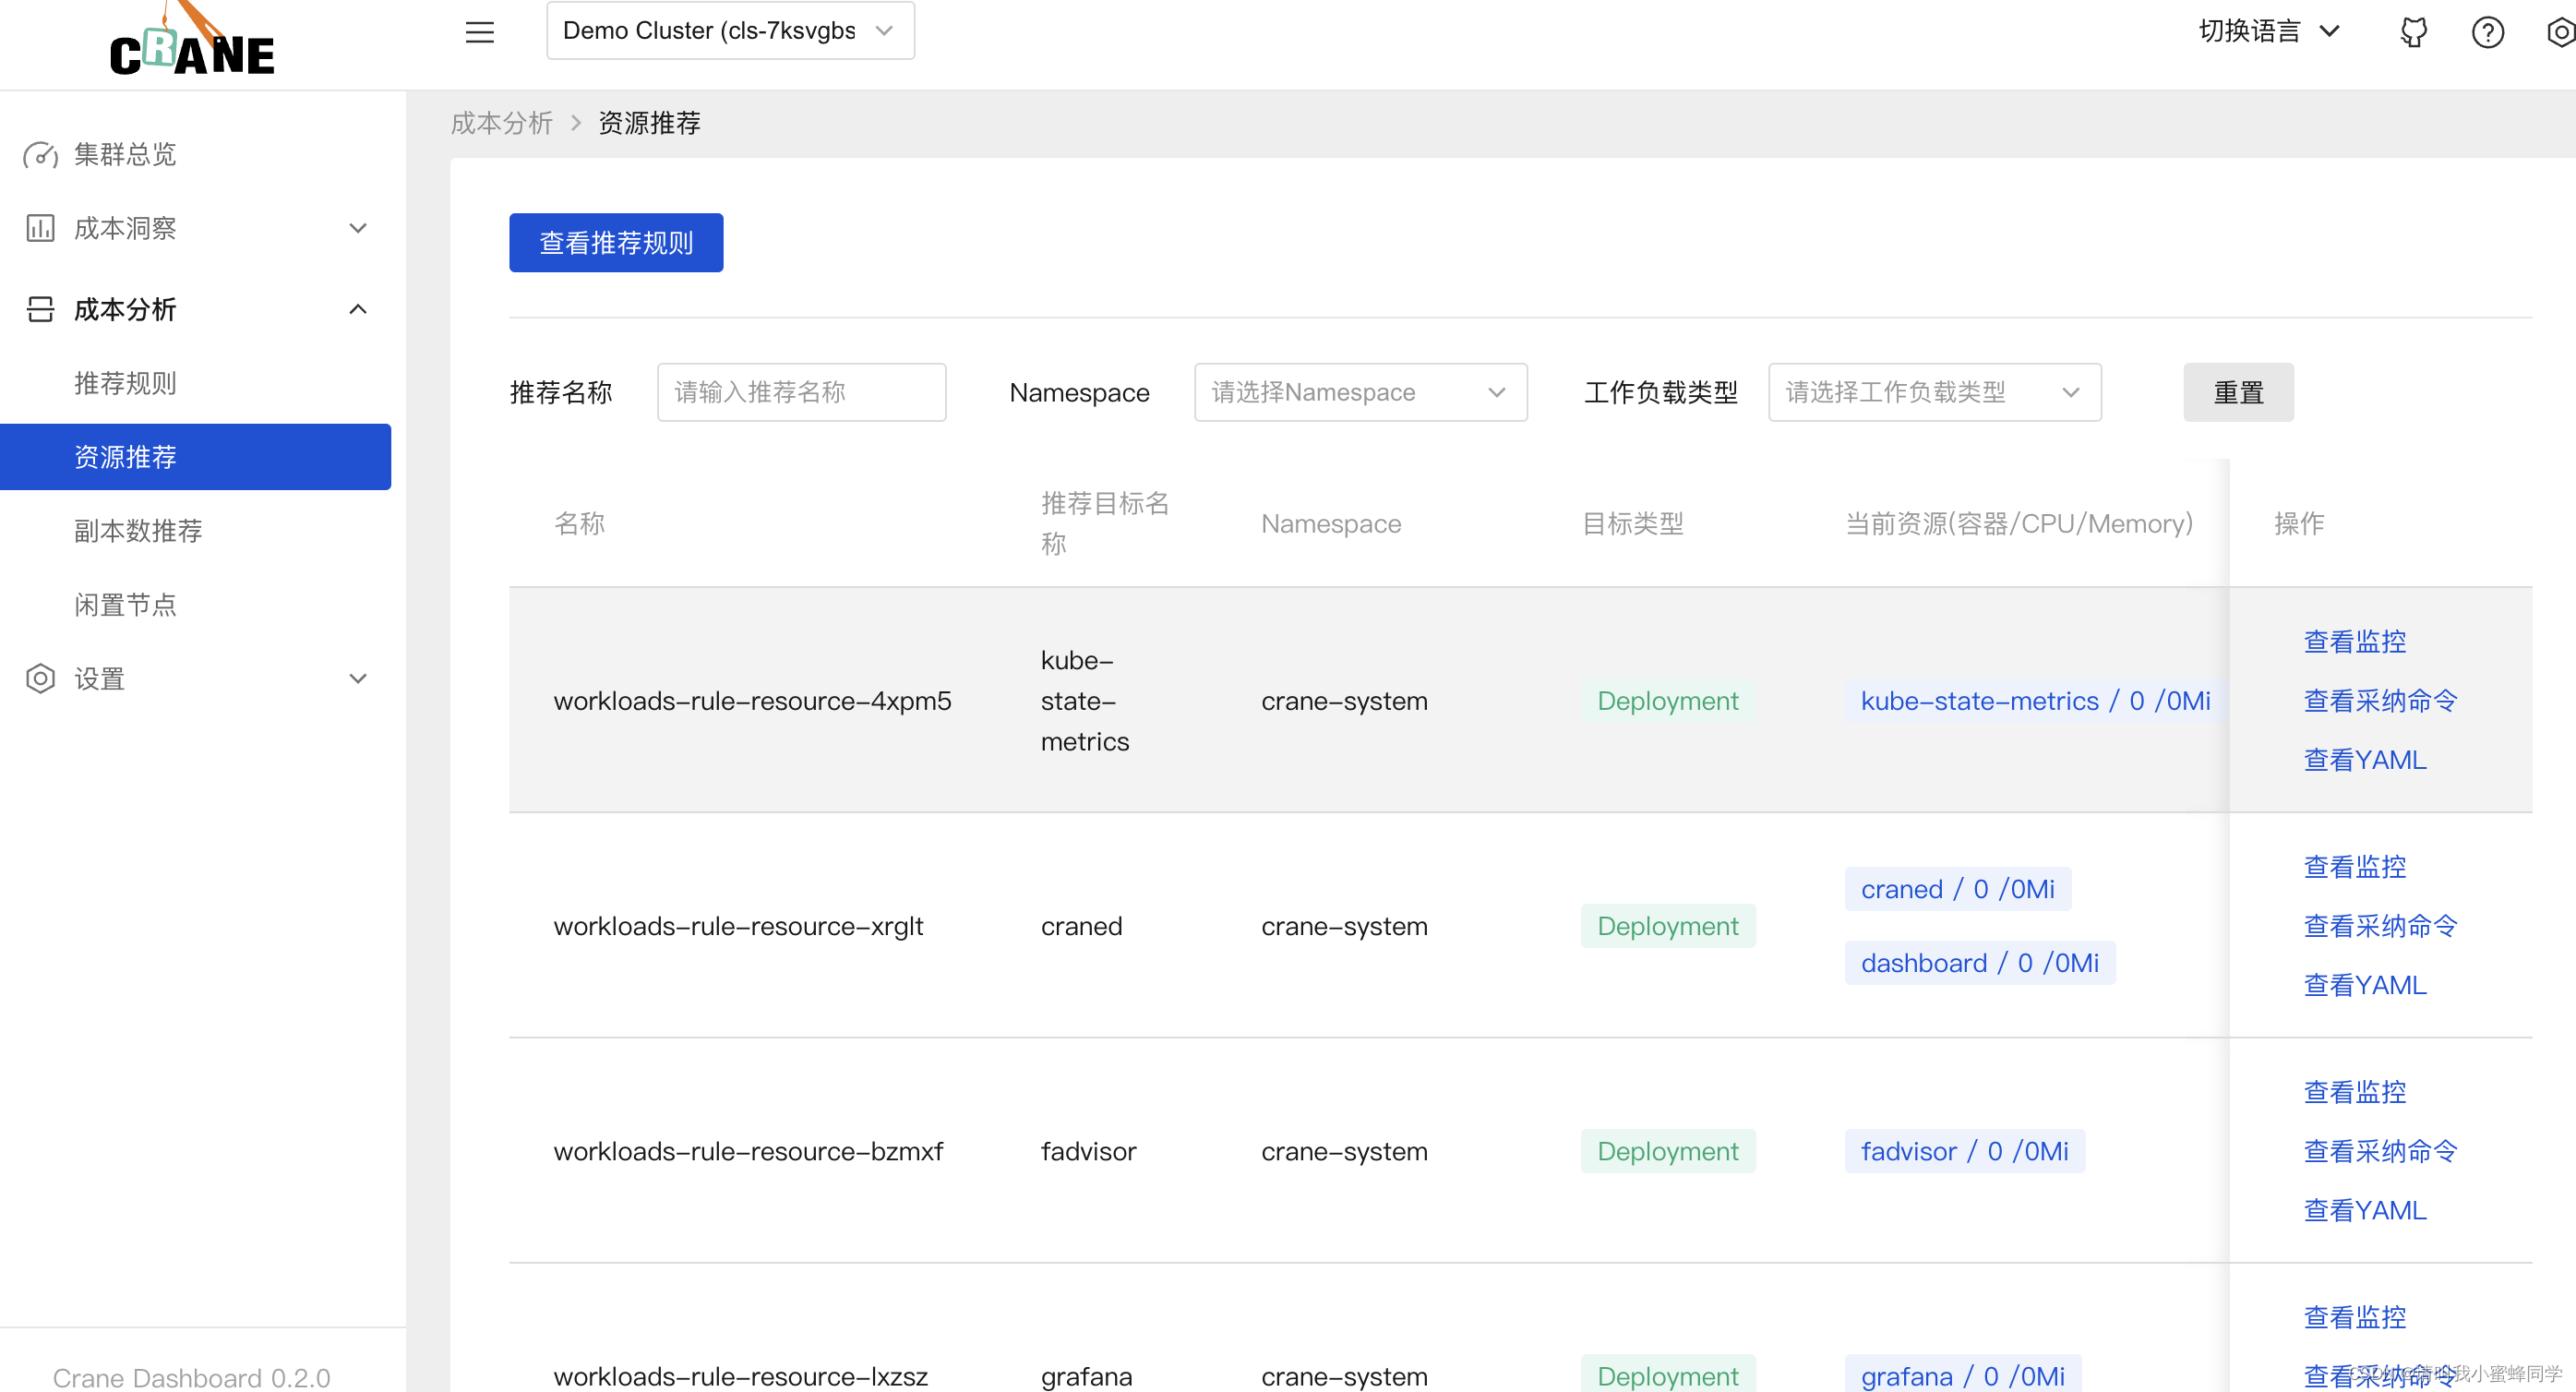Viewport: 2576px width, 1392px height.
Task: Select 副本数推荐 in the sidebar
Action: [138, 531]
